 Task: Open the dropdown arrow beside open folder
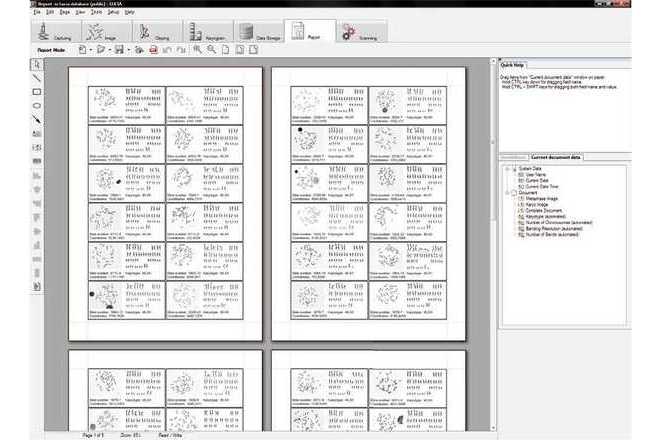109,50
